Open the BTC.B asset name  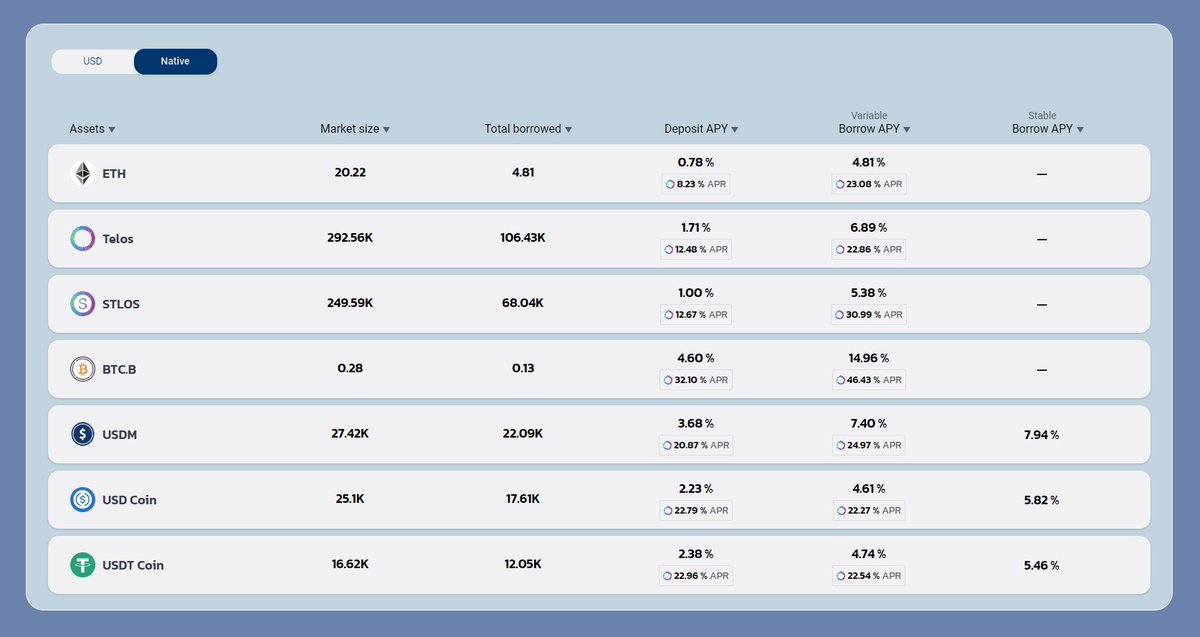[119, 369]
